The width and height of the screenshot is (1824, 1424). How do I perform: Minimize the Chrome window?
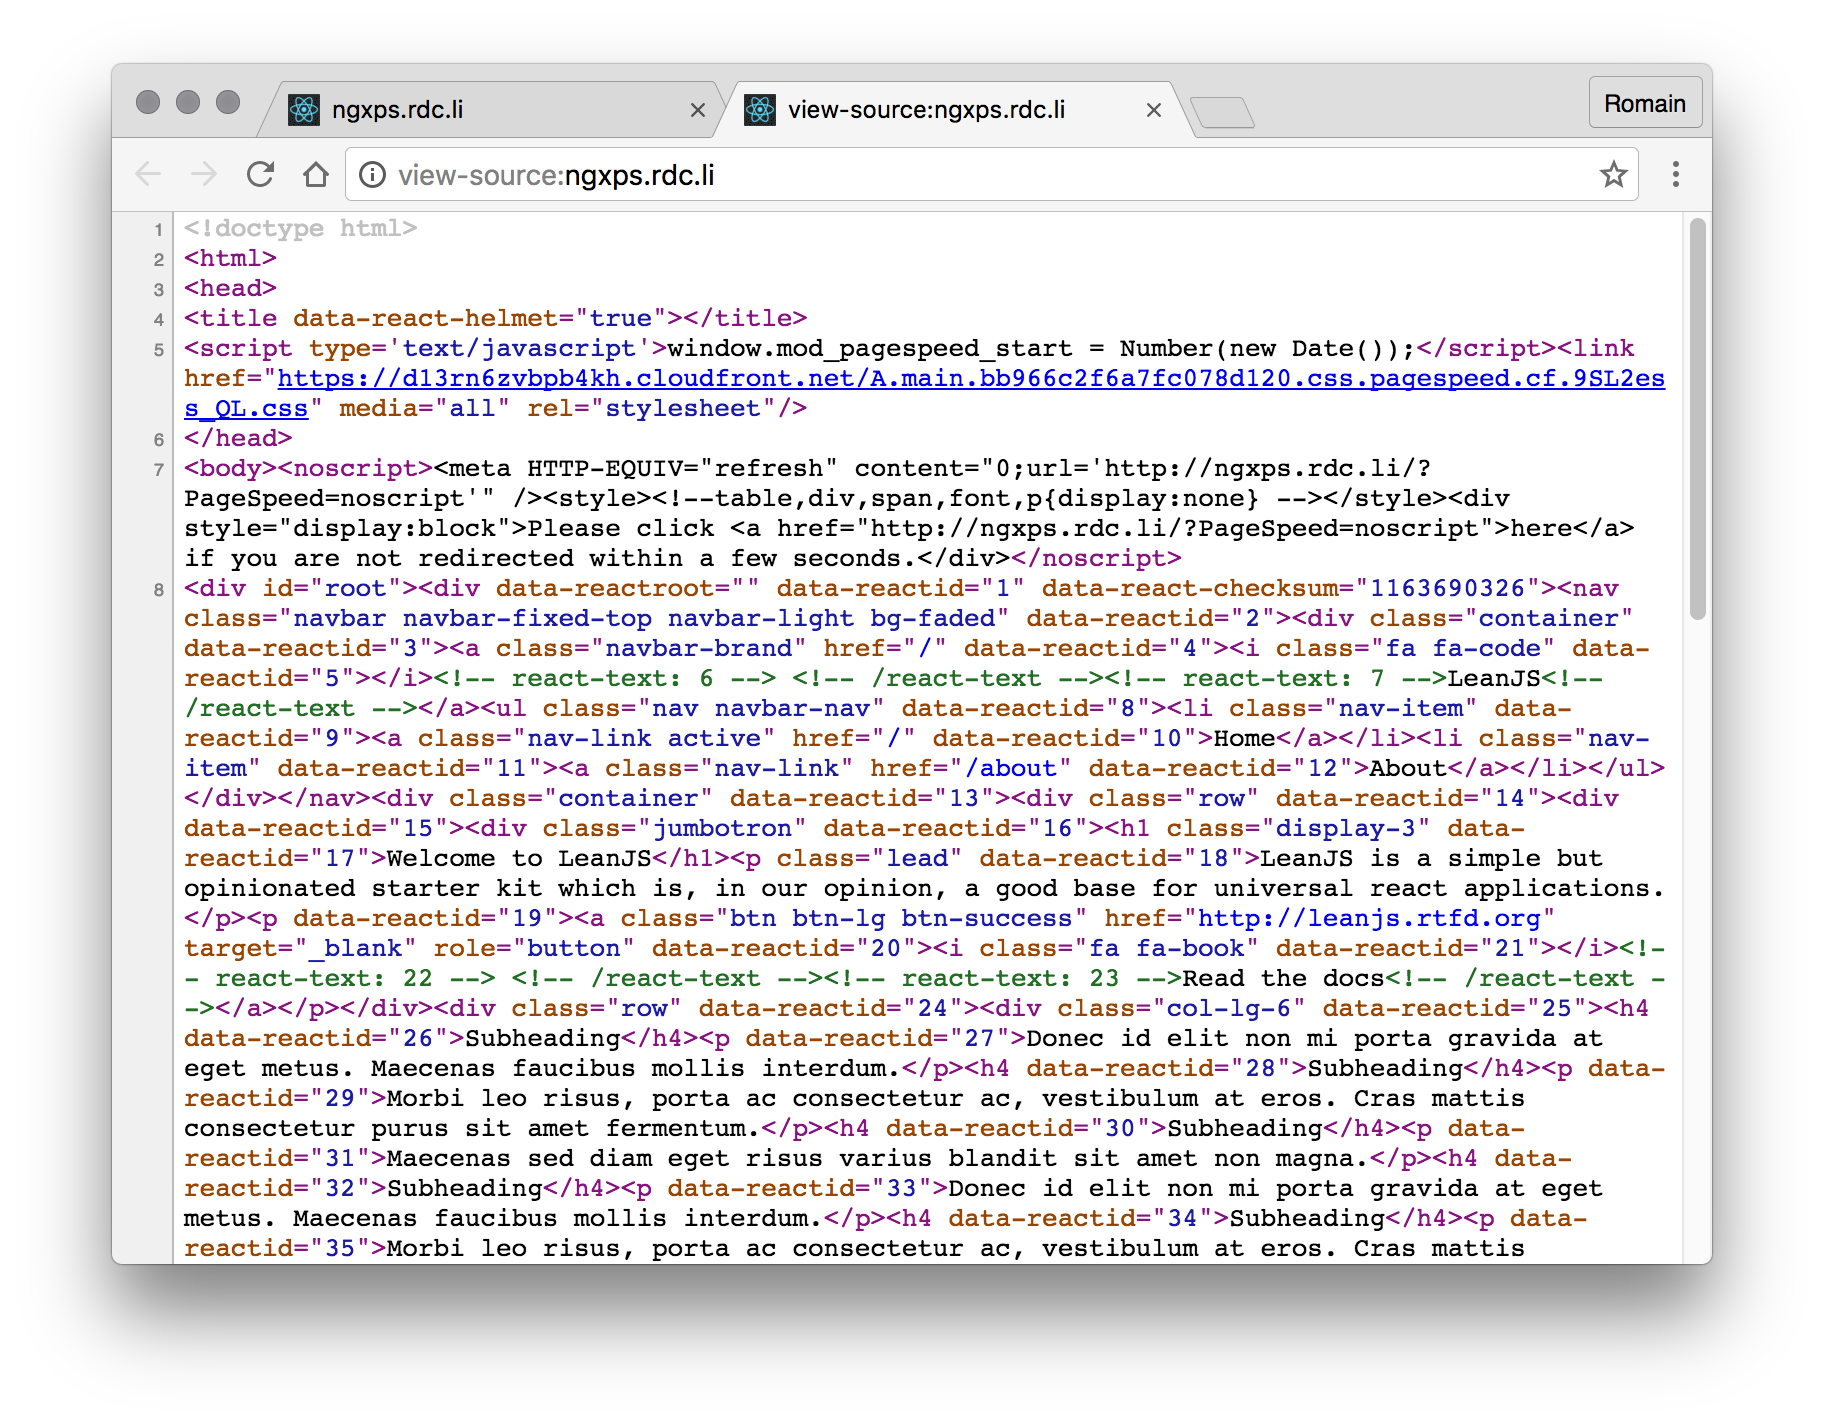[x=188, y=102]
